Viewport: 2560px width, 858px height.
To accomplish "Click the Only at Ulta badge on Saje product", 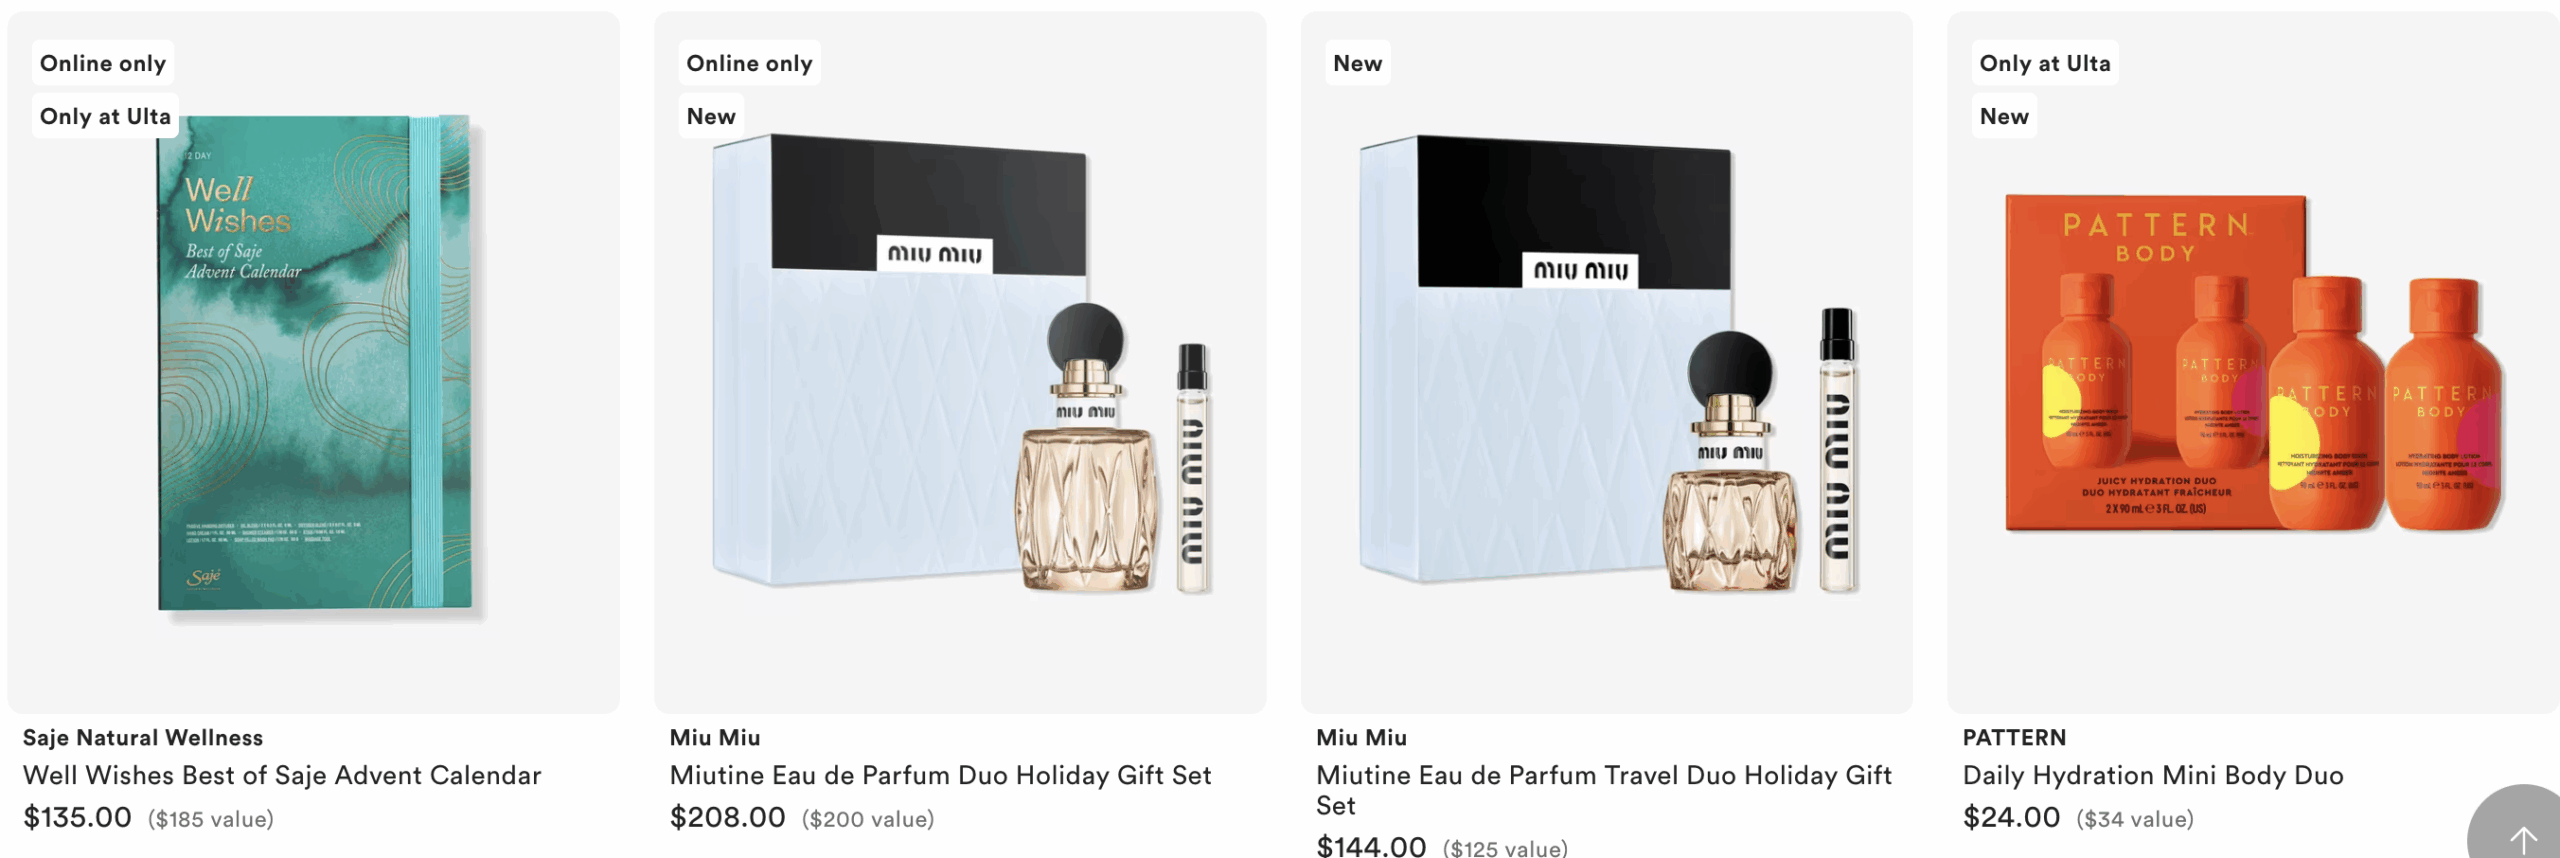I will click(x=105, y=116).
